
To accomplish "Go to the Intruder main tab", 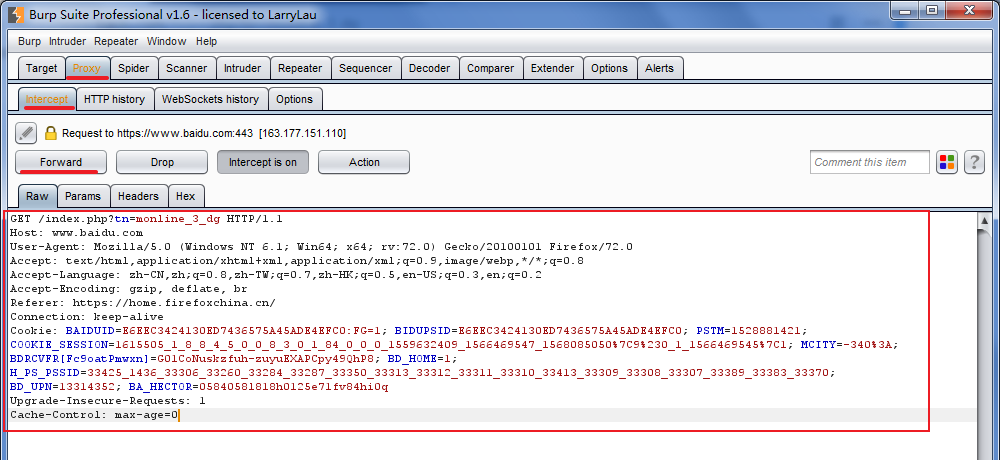I will 242,68.
